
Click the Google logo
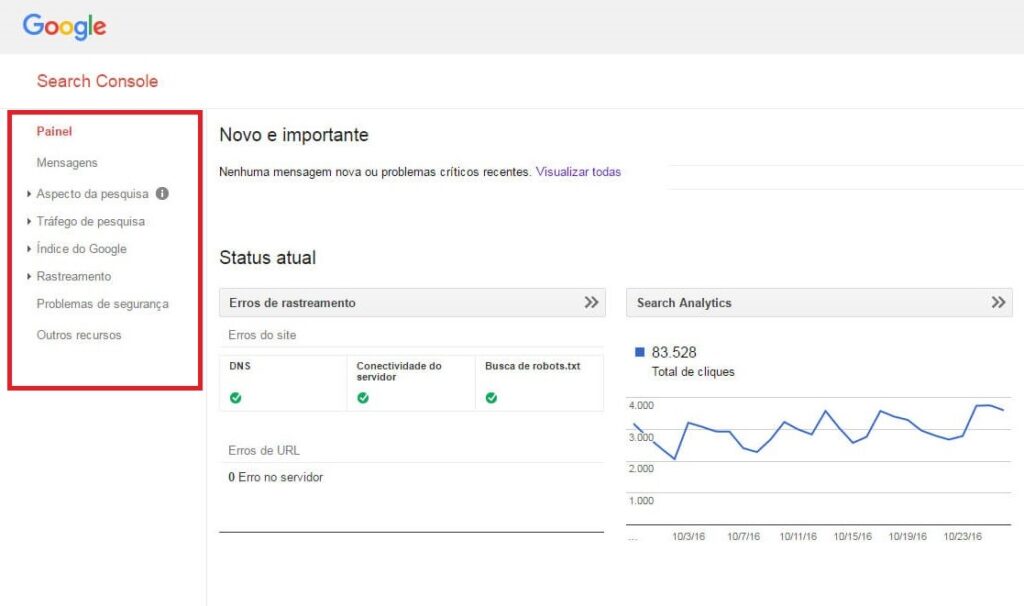64,27
